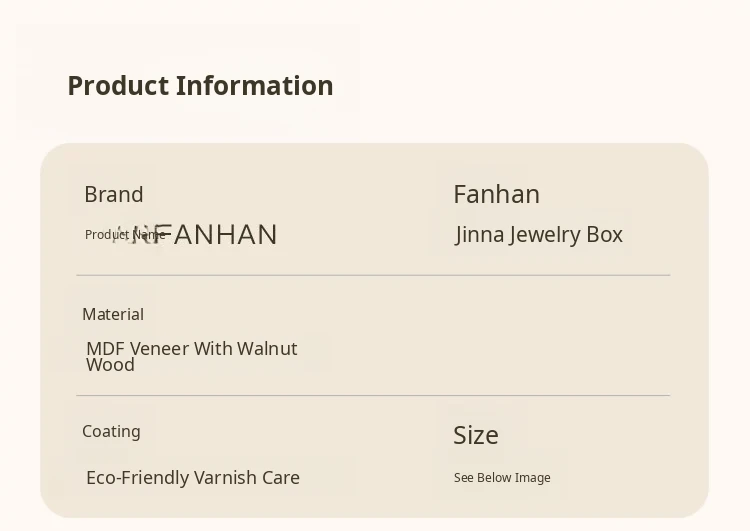The width and height of the screenshot is (750, 531).
Task: Select the 'Fanhan' brand value text
Action: (496, 194)
